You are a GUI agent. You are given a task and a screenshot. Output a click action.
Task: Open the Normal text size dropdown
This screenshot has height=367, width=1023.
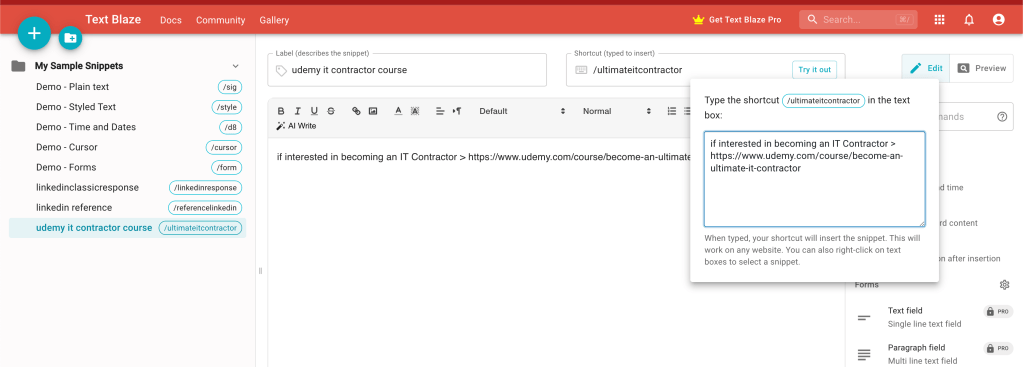(x=617, y=111)
